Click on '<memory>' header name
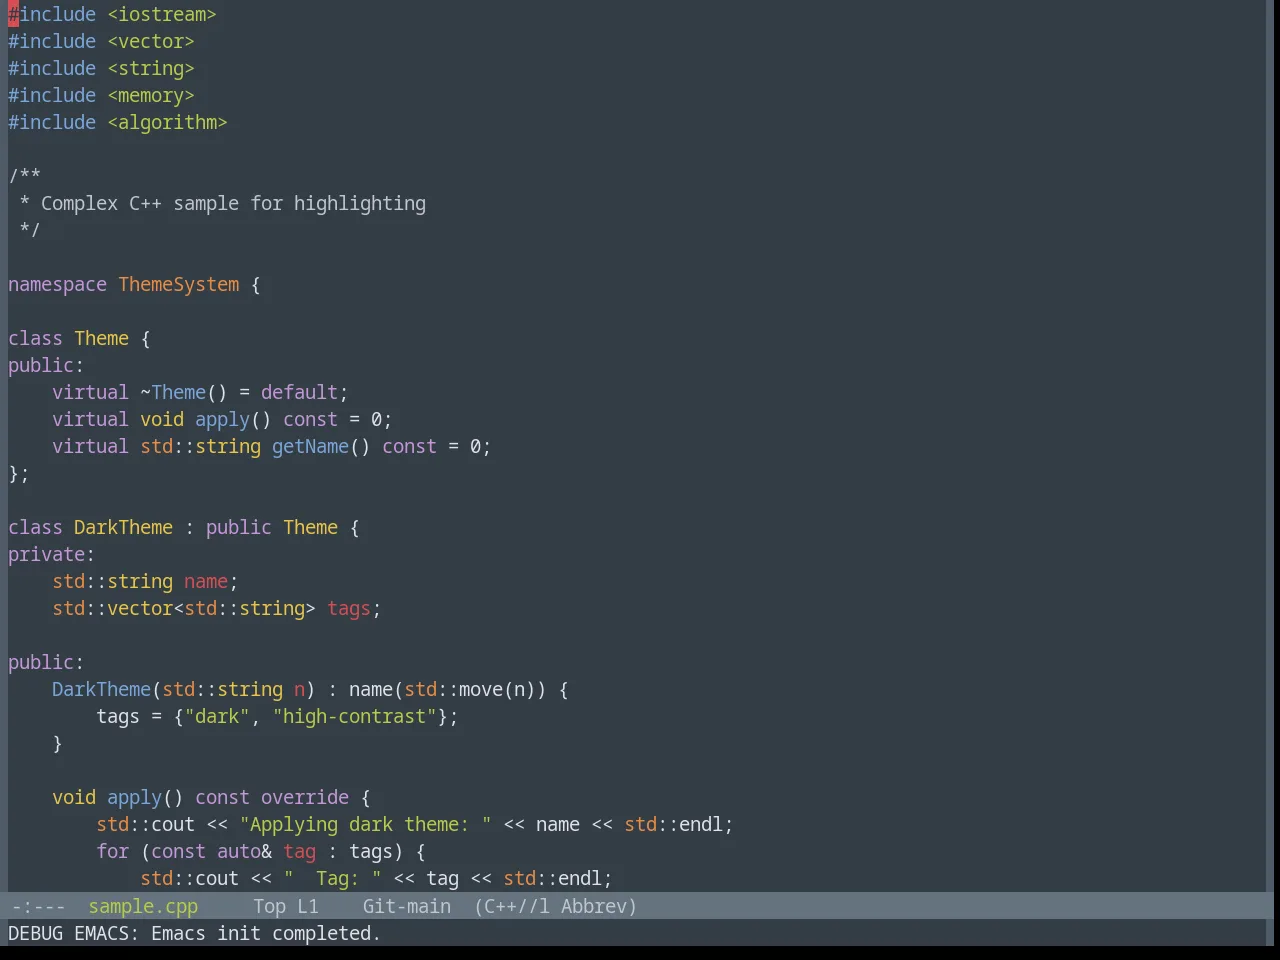Image resolution: width=1280 pixels, height=960 pixels. point(151,95)
